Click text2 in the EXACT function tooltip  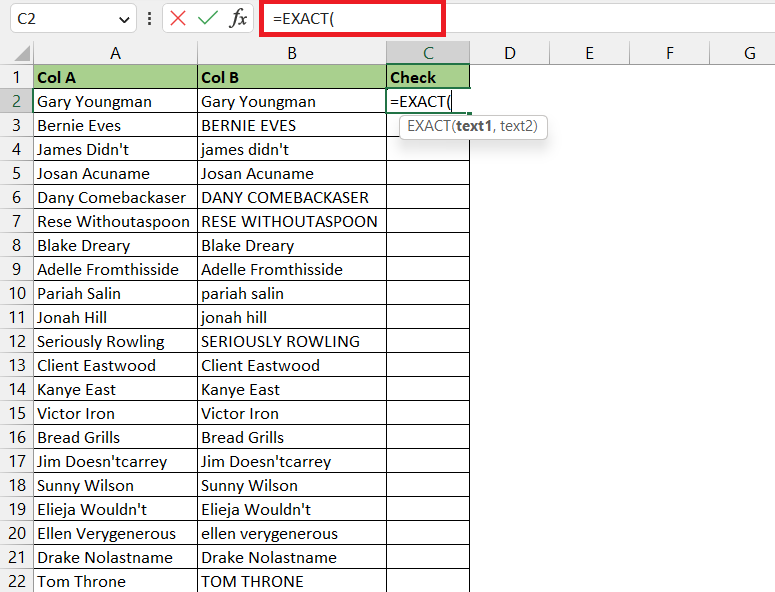[x=516, y=126]
